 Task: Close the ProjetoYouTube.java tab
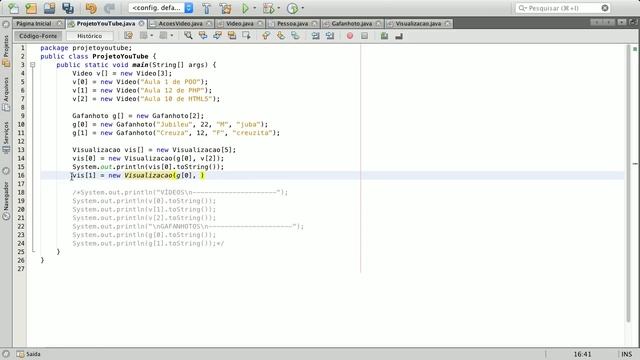pyautogui.click(x=142, y=24)
